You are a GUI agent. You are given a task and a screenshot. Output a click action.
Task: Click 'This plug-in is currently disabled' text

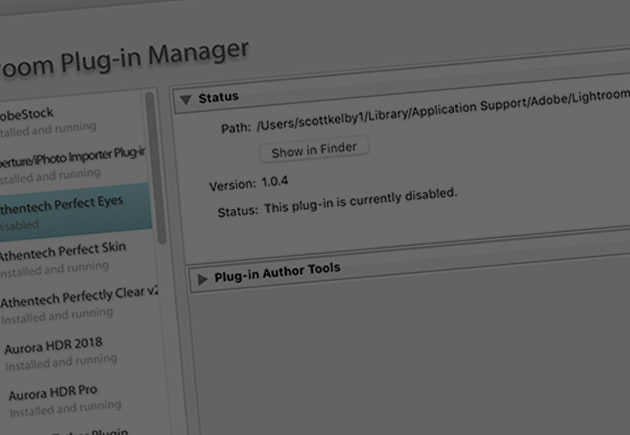point(360,200)
